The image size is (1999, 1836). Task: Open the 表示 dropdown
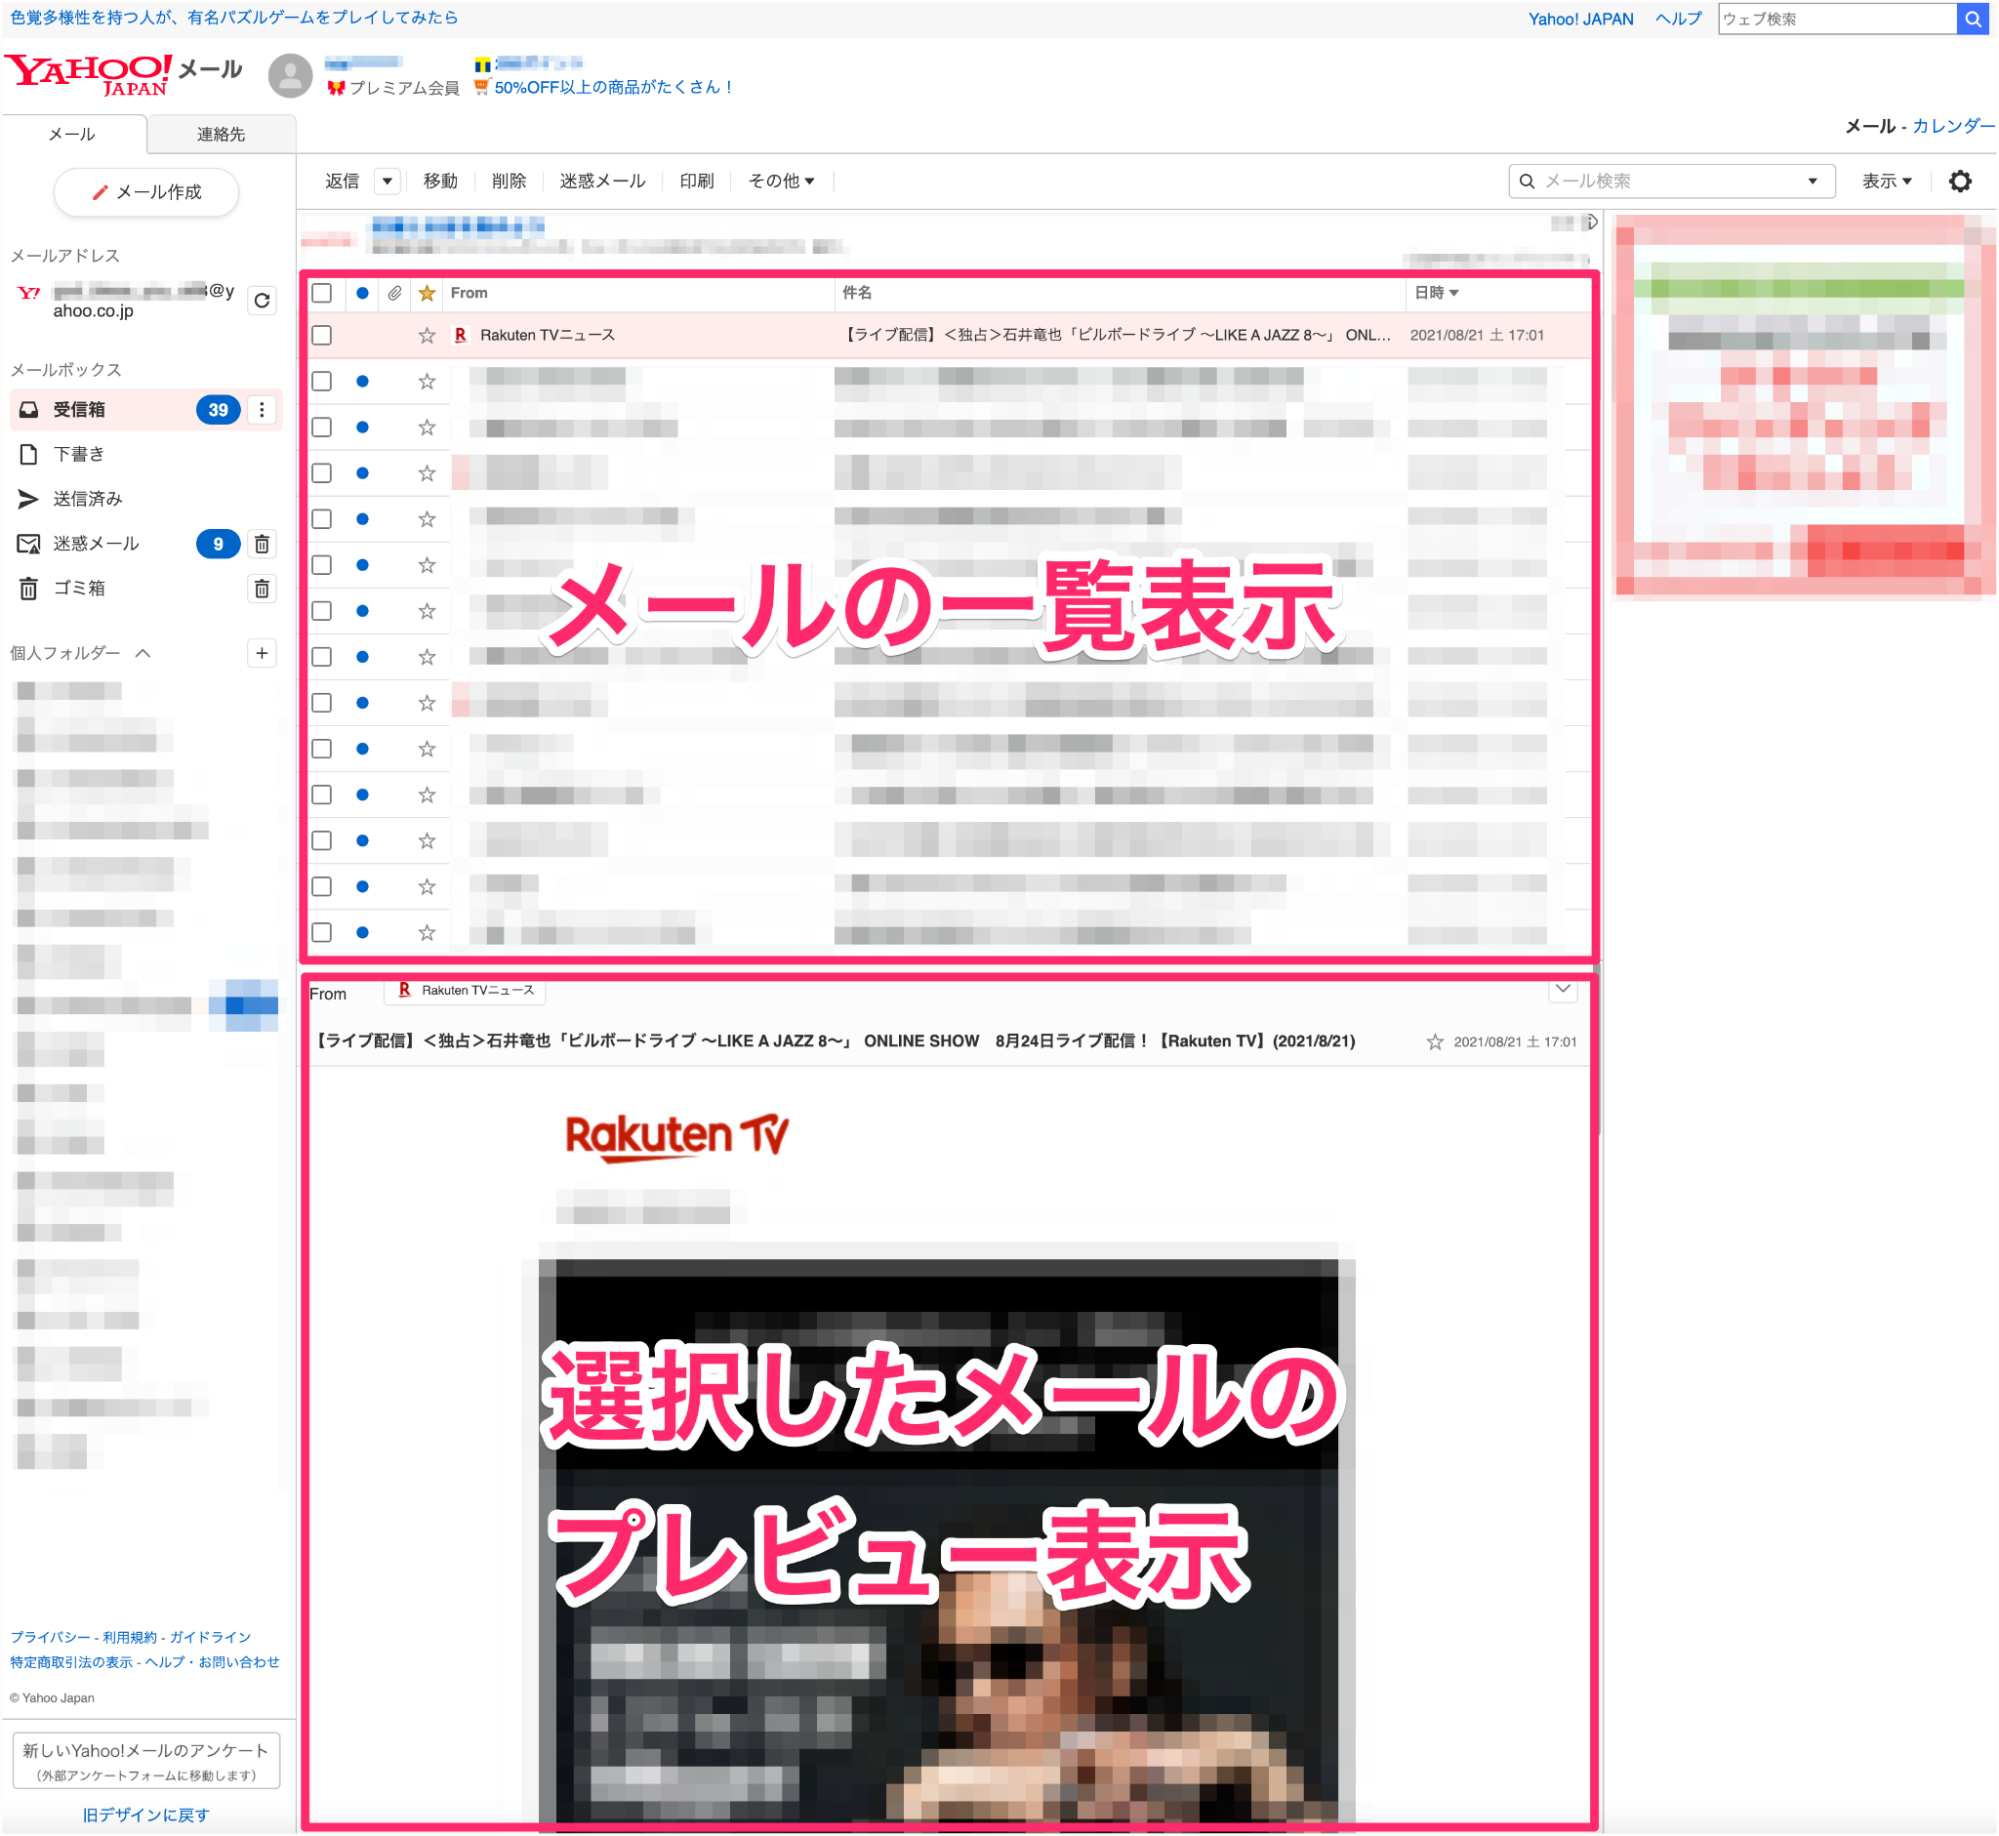pyautogui.click(x=1886, y=181)
